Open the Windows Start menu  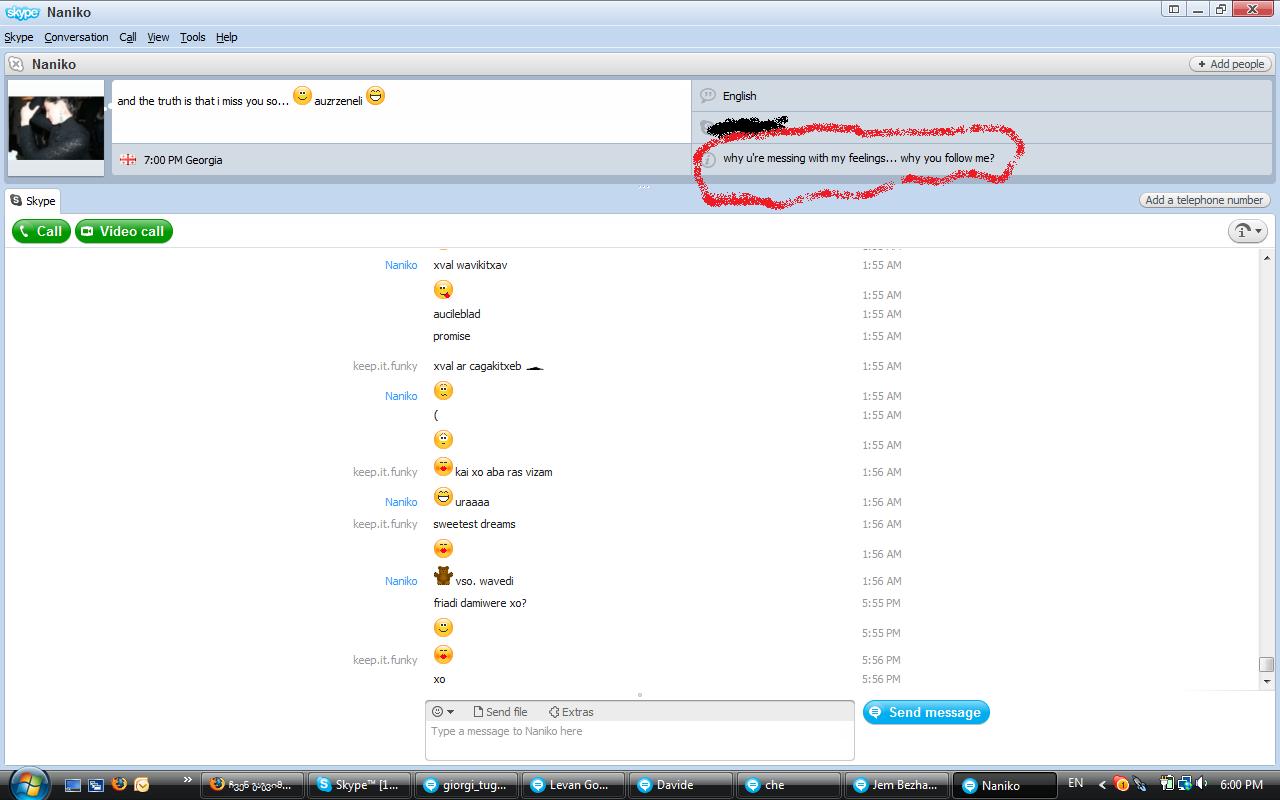(28, 783)
